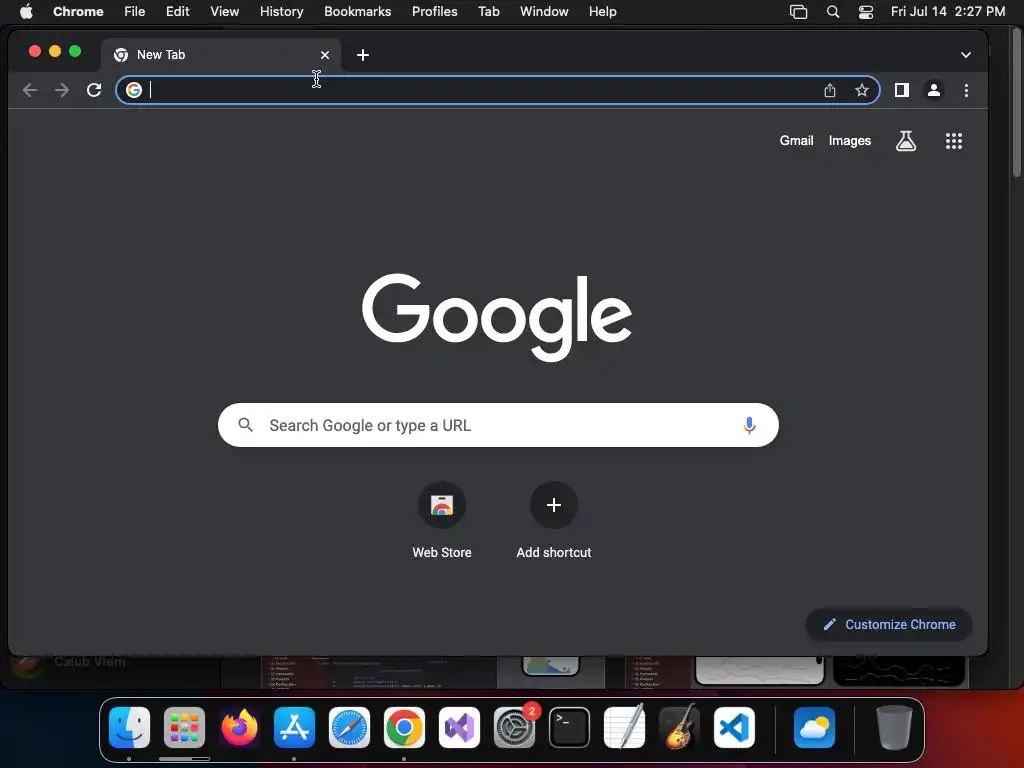Open System Settings from the Dock
The width and height of the screenshot is (1024, 768).
click(x=515, y=728)
